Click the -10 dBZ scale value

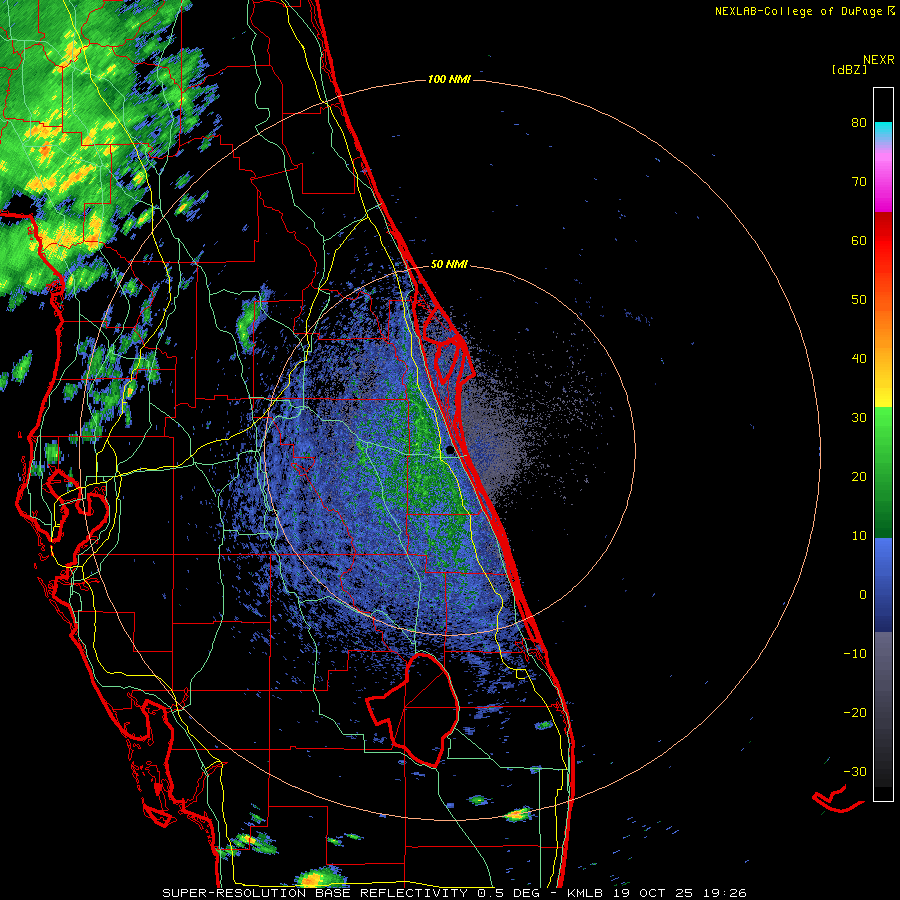tap(855, 654)
